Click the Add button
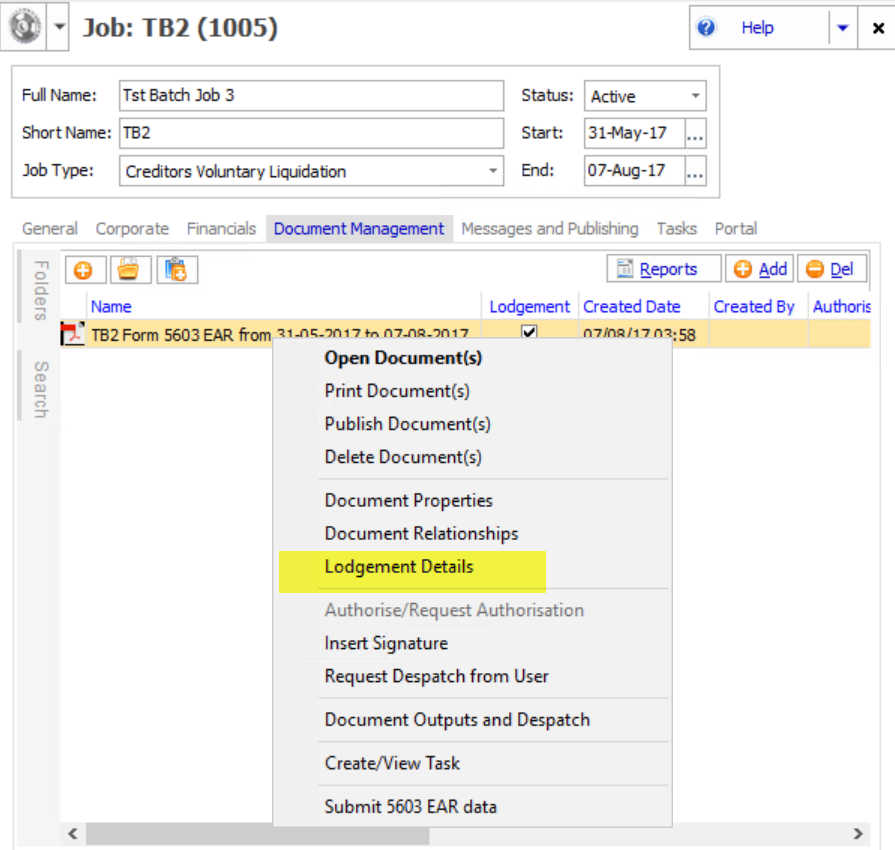 tap(759, 269)
